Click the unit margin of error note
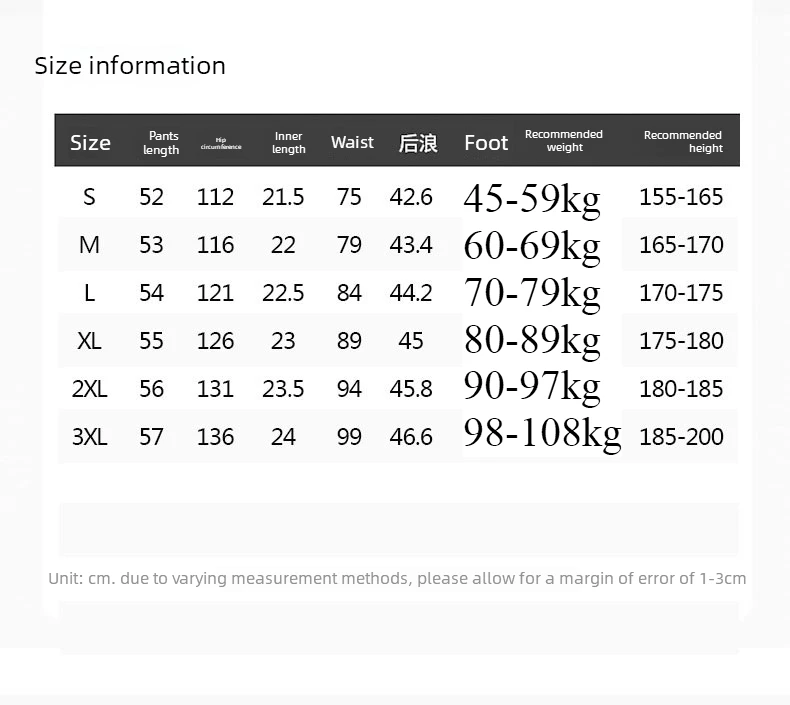 pos(397,579)
